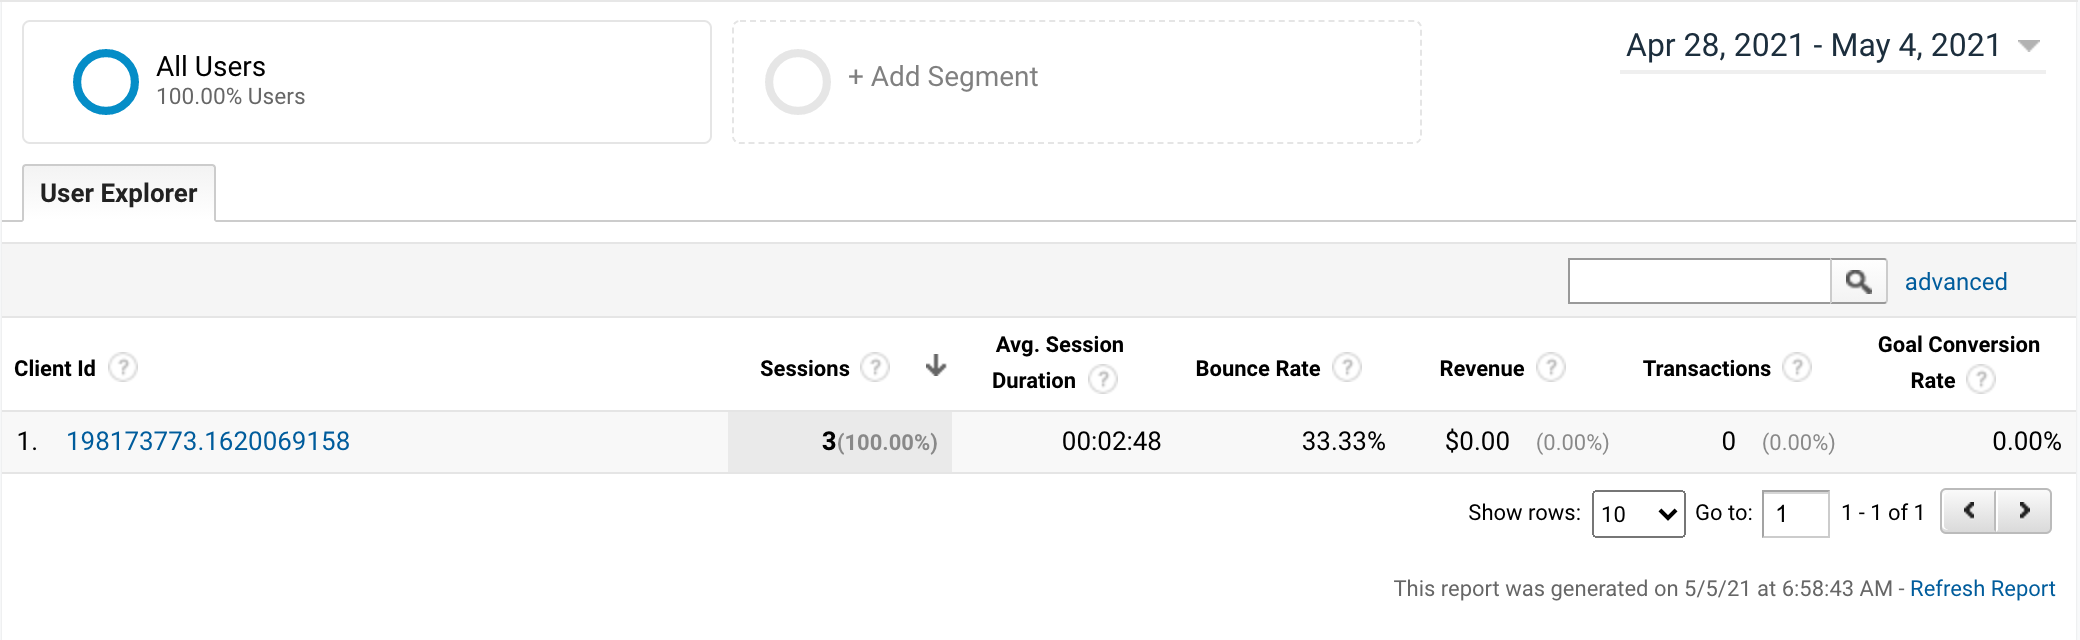Open the Show rows dropdown
Screen dimensions: 2080x640
[x=1638, y=513]
